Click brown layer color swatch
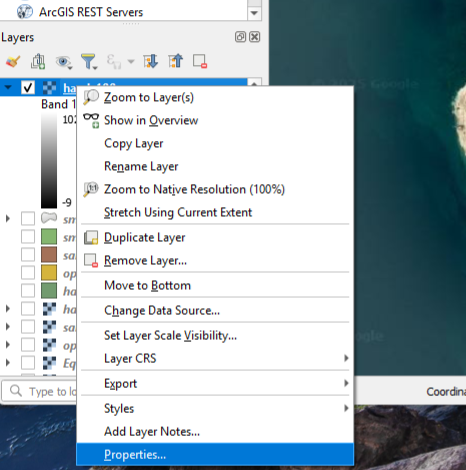466x470 pixels. 49,255
